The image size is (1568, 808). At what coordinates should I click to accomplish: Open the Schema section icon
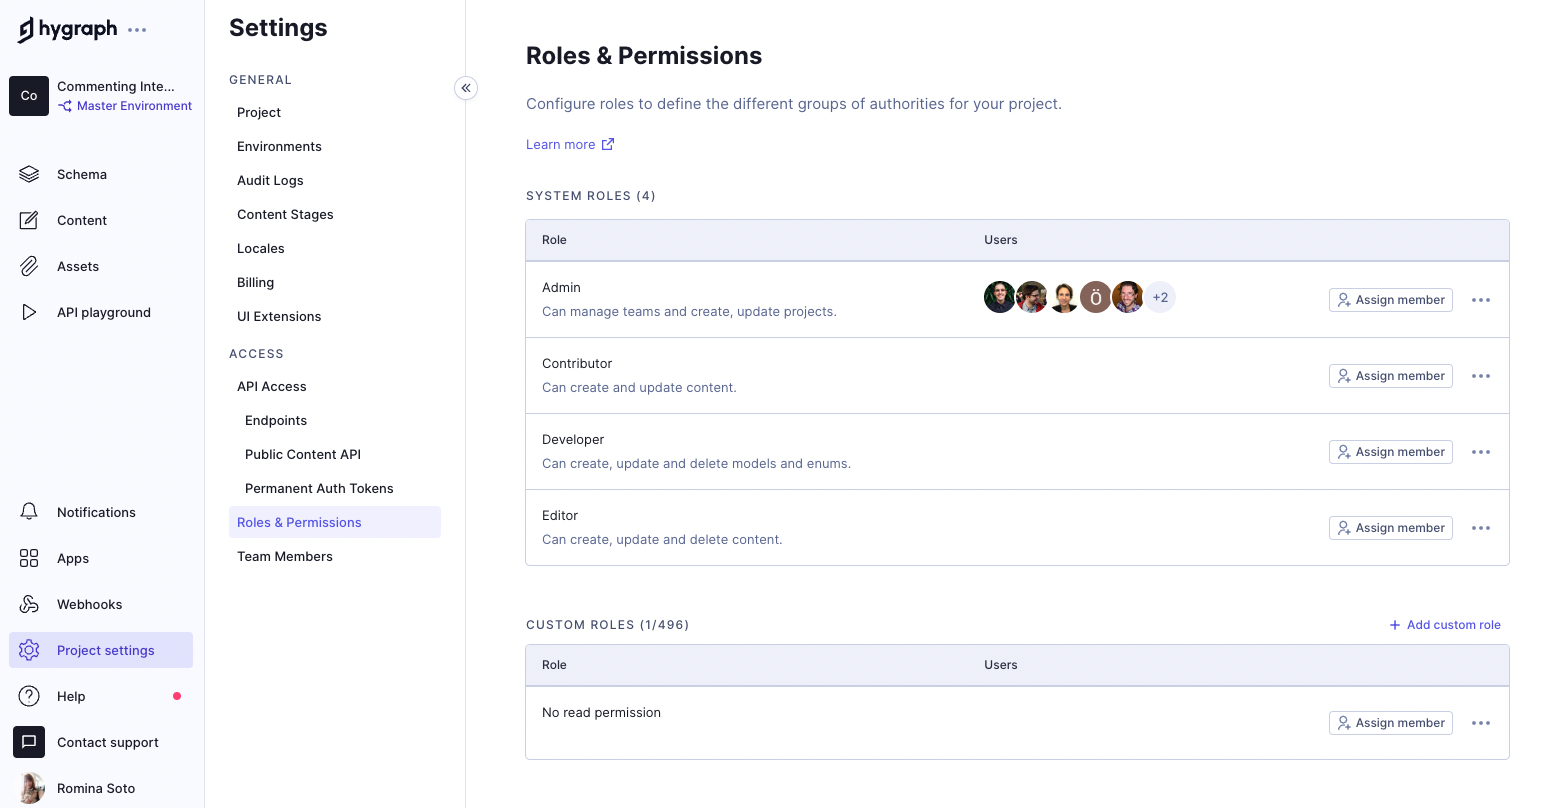(x=29, y=174)
